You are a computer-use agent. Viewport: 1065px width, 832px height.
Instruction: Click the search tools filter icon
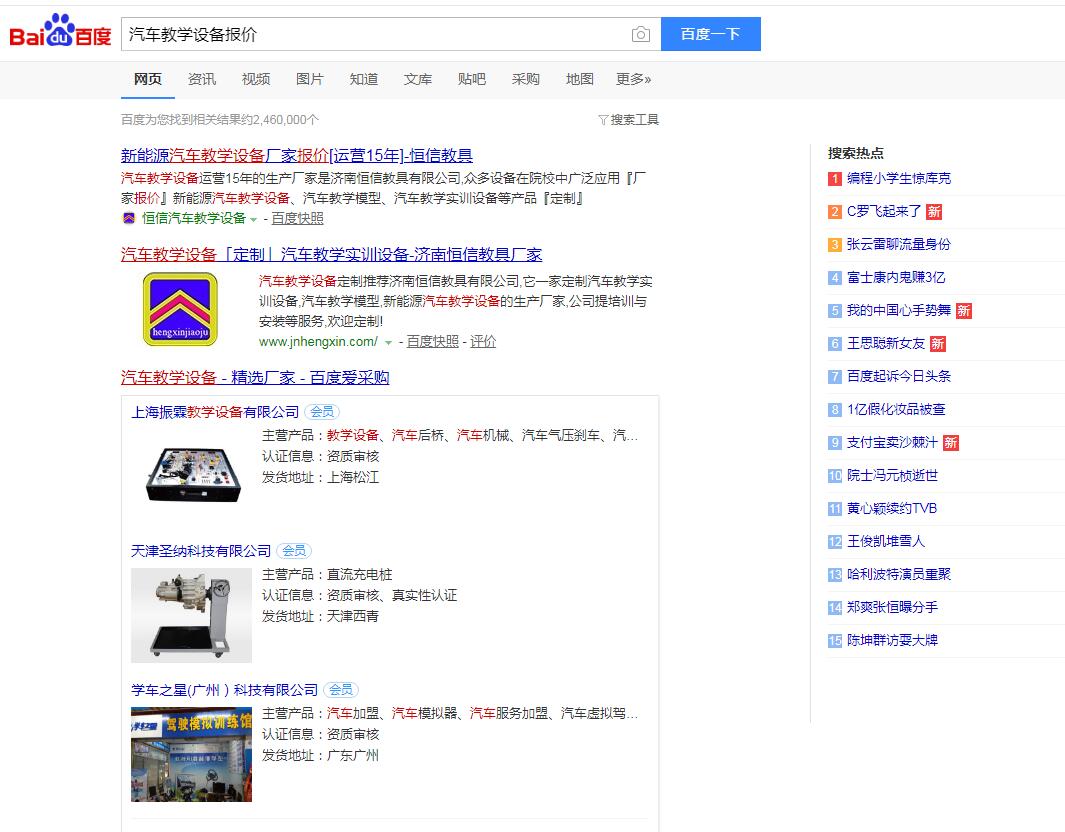pos(602,120)
